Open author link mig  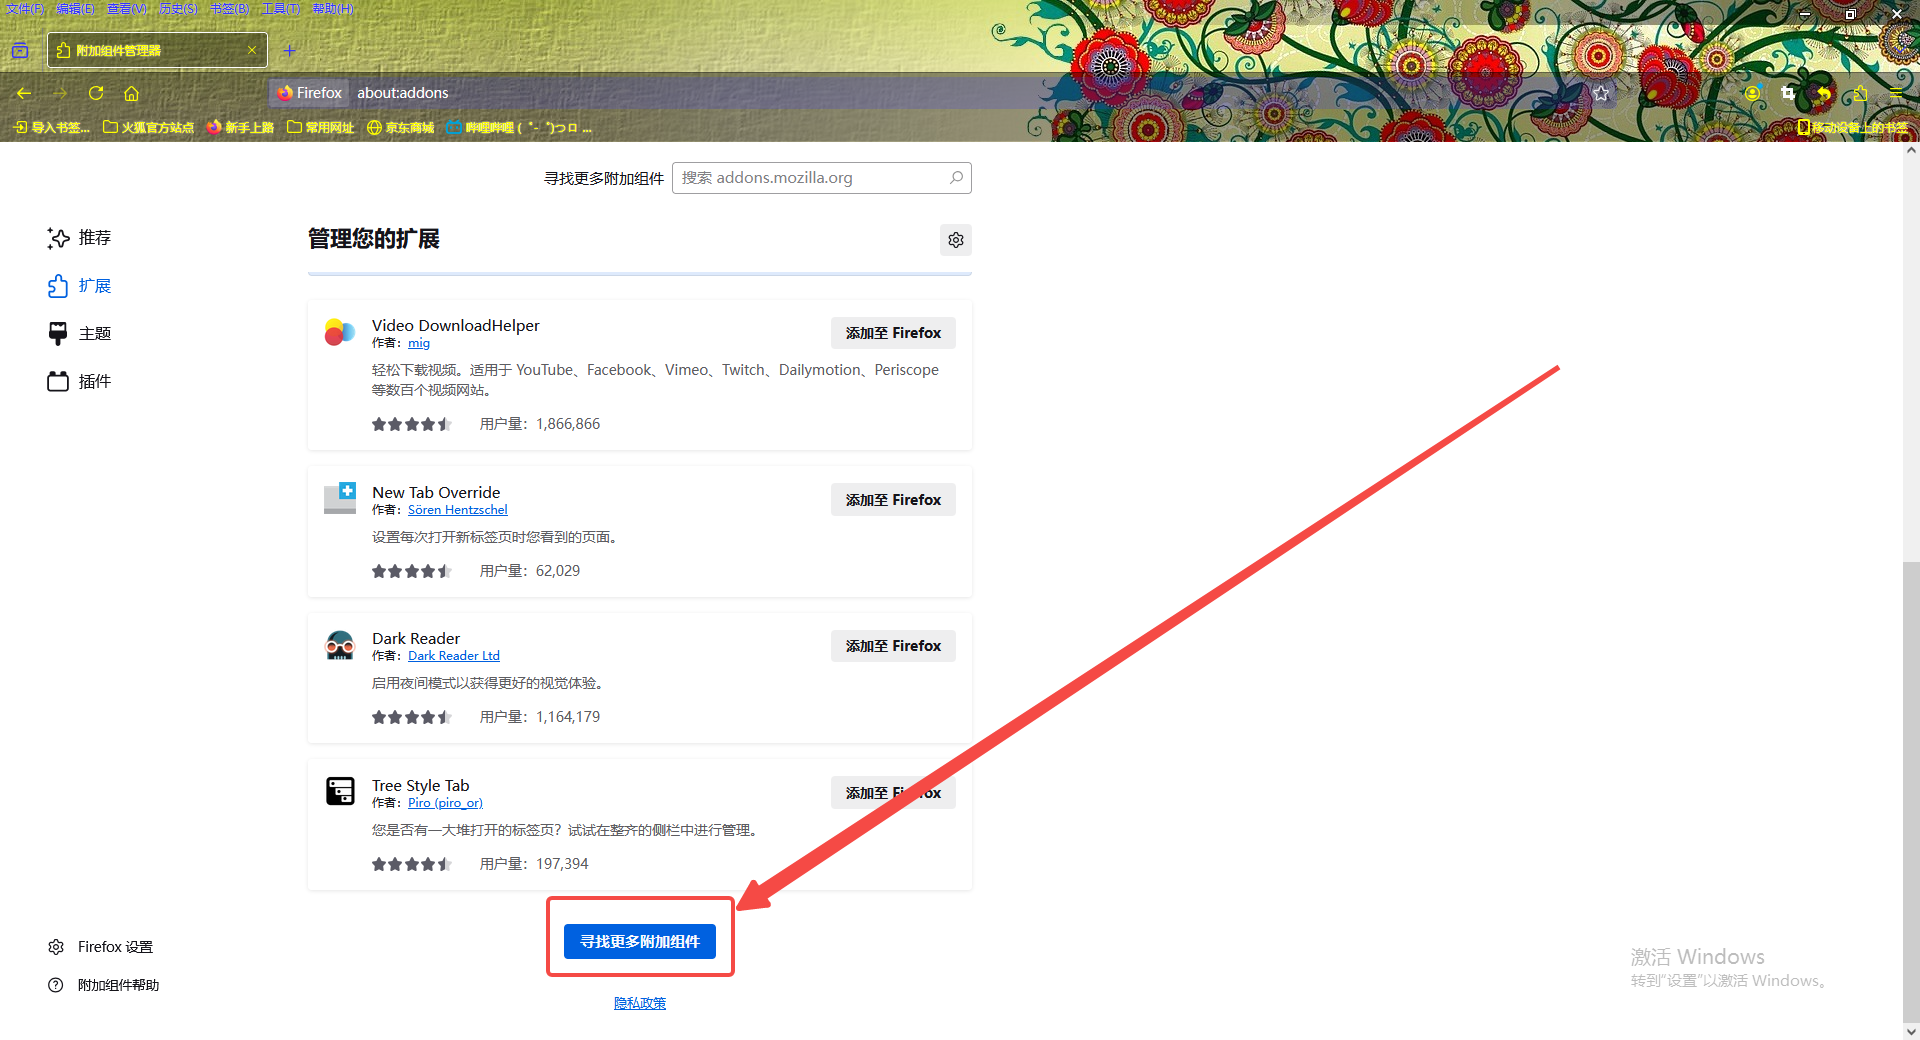point(419,343)
